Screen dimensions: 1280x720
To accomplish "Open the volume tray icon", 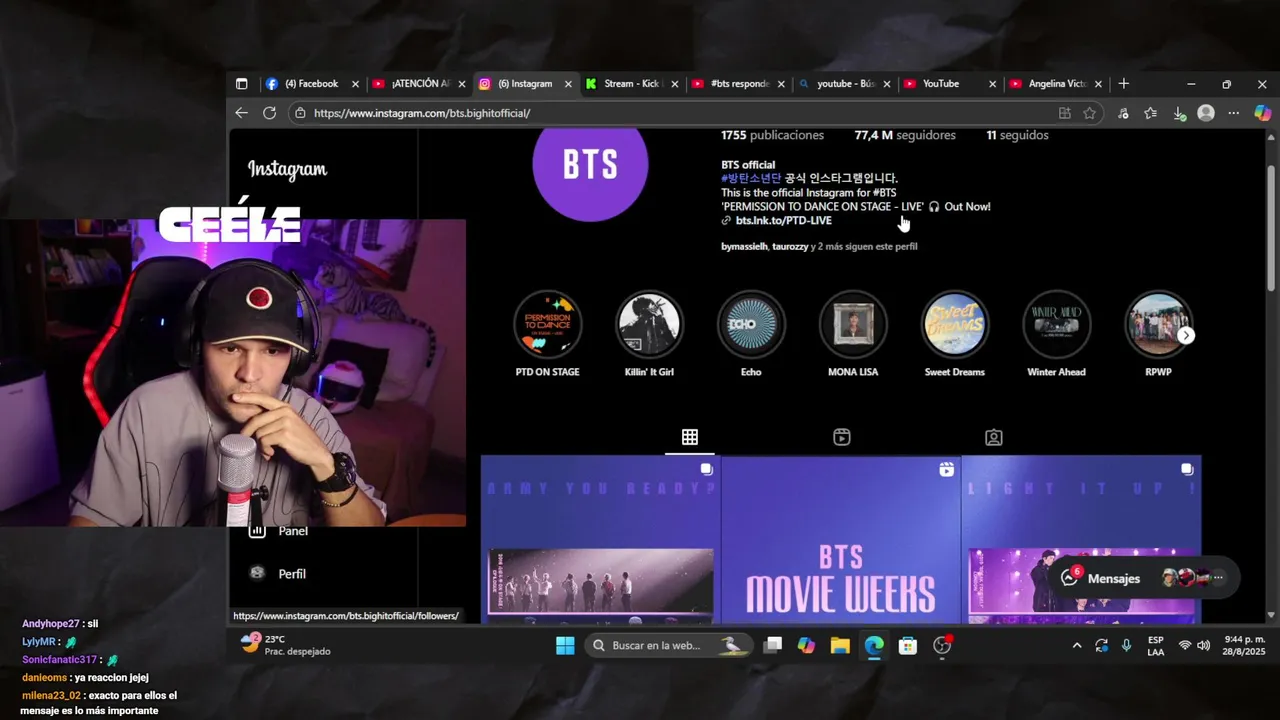I will point(1203,646).
